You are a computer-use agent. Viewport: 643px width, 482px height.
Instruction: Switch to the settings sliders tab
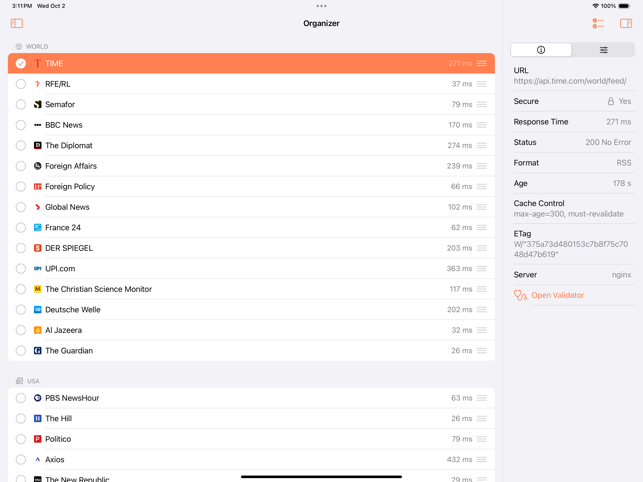(603, 50)
